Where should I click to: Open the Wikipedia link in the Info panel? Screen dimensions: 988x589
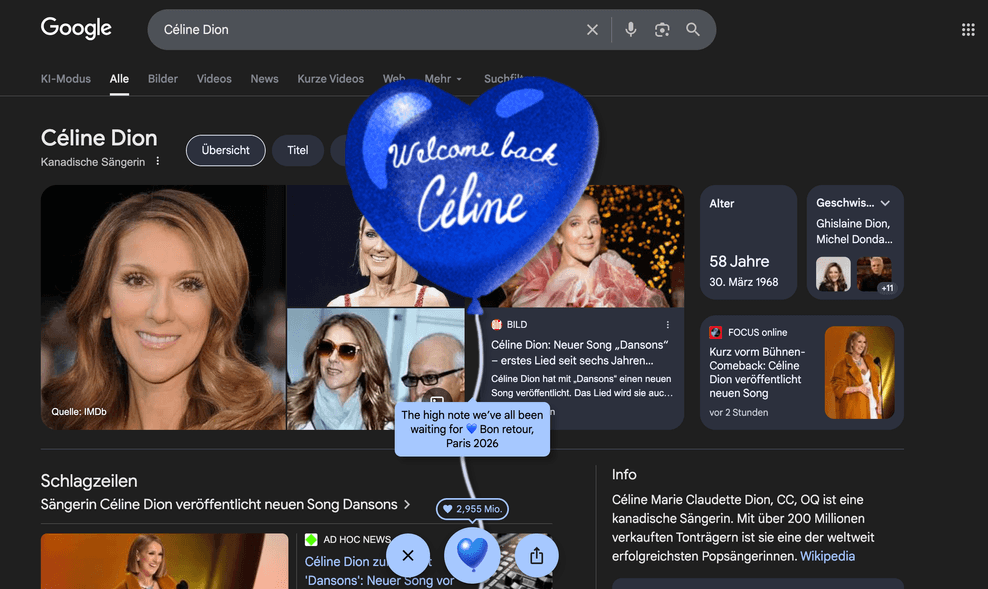point(827,556)
